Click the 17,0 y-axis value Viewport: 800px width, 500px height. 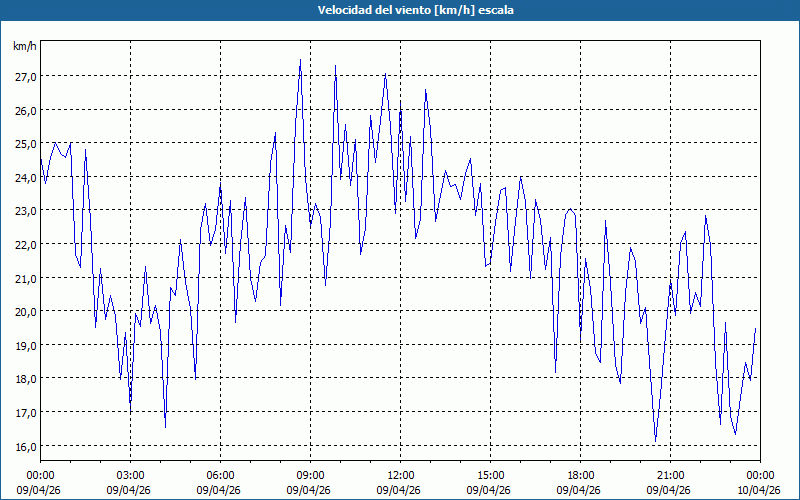pyautogui.click(x=25, y=412)
